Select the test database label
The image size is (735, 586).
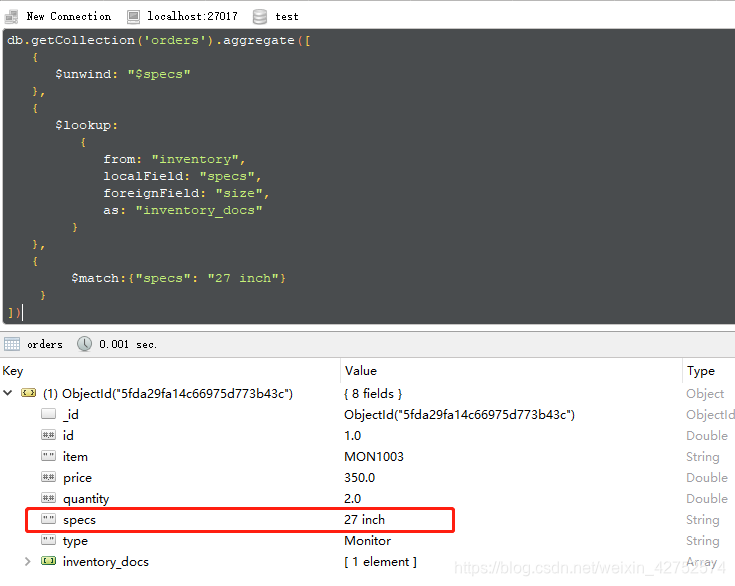(x=287, y=17)
